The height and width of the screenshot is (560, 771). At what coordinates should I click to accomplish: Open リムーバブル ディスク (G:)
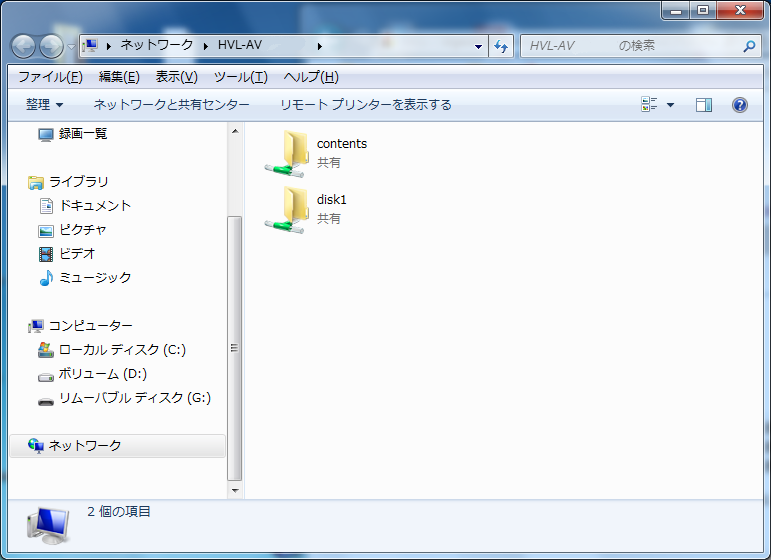pyautogui.click(x=135, y=398)
